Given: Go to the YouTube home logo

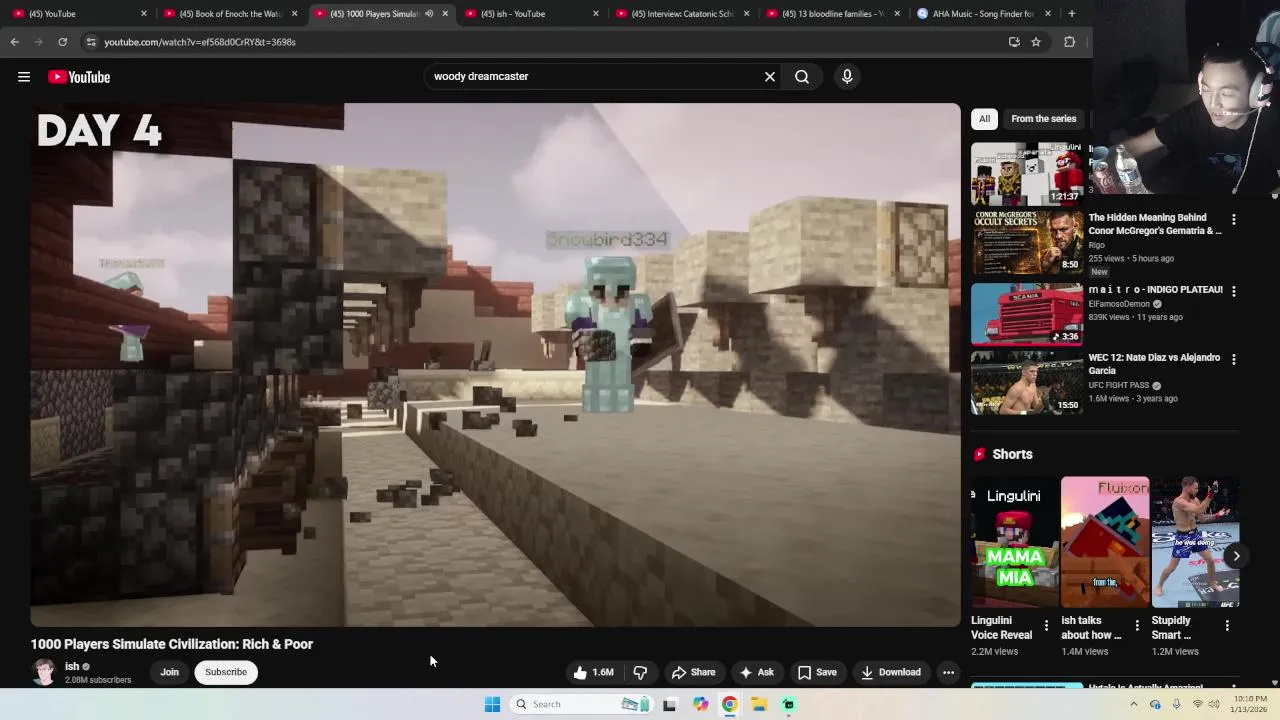Looking at the screenshot, I should [x=79, y=77].
